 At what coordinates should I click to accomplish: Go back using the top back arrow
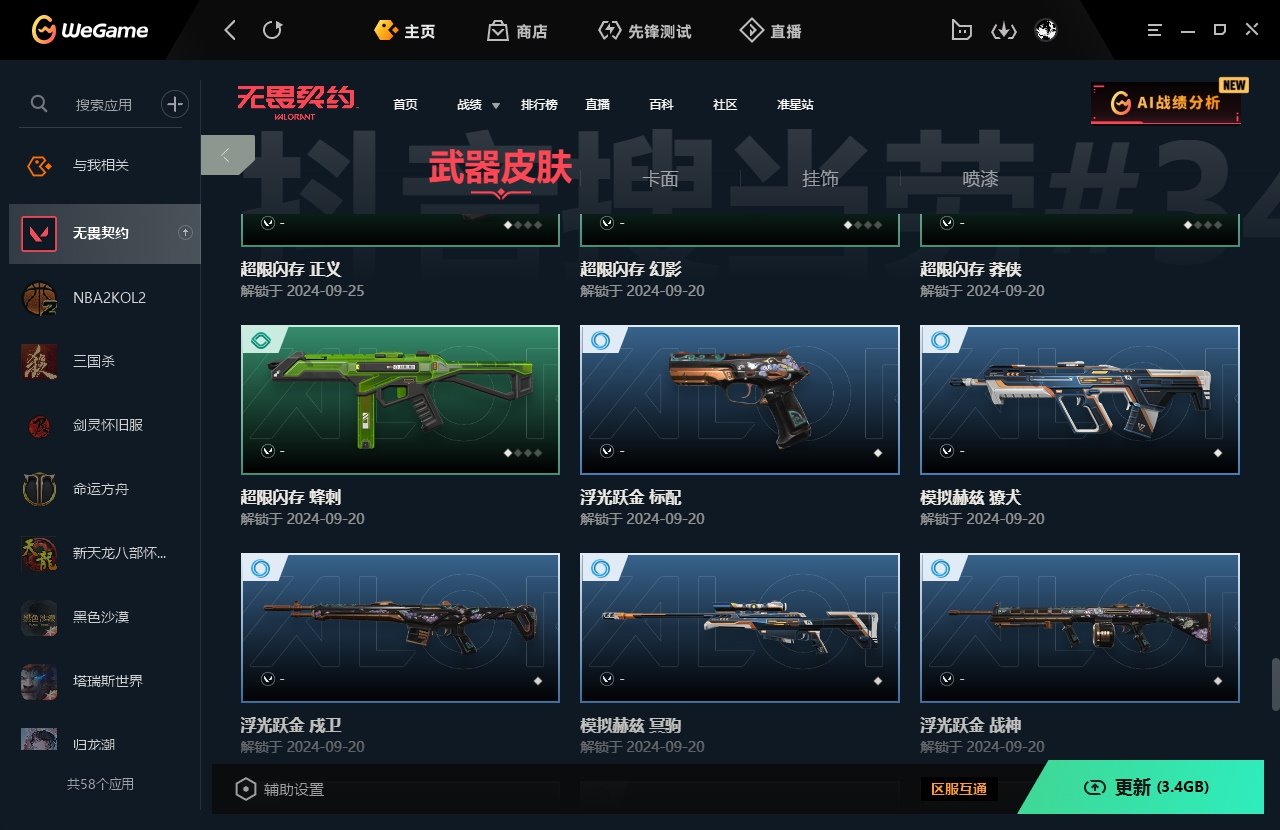click(x=230, y=31)
